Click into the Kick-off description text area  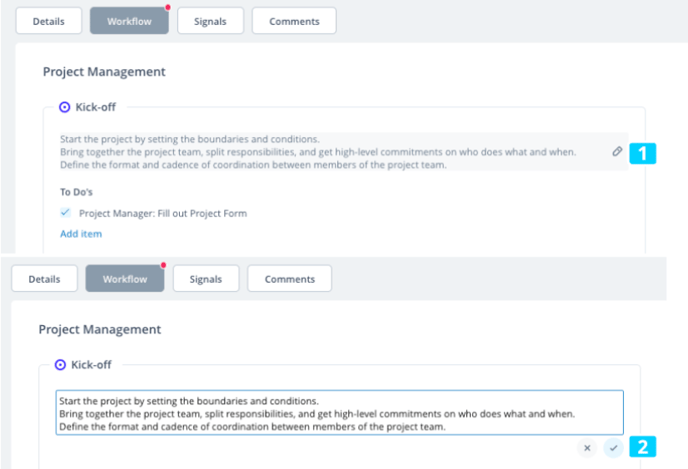[x=340, y=413]
